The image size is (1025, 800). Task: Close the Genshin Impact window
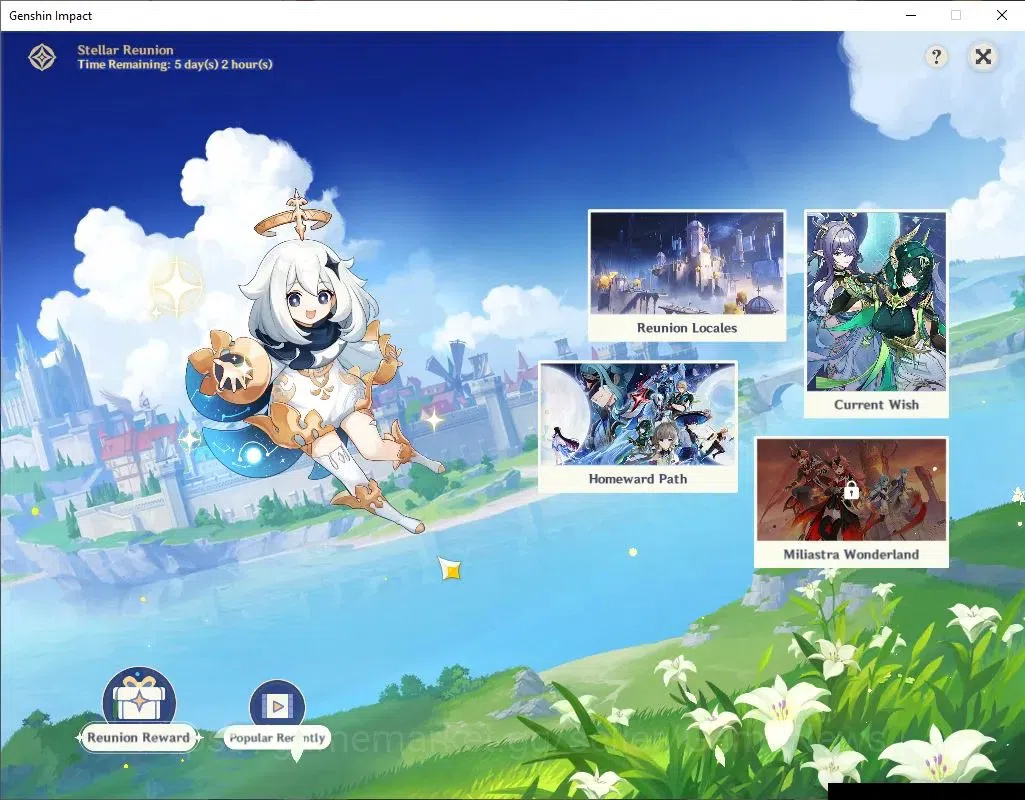point(1001,15)
